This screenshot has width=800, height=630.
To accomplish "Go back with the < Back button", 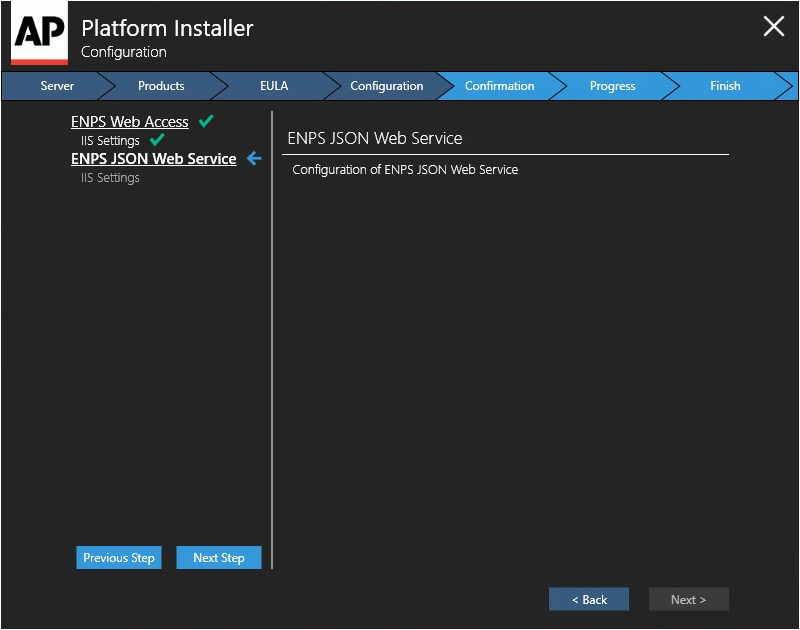I will pyautogui.click(x=589, y=599).
